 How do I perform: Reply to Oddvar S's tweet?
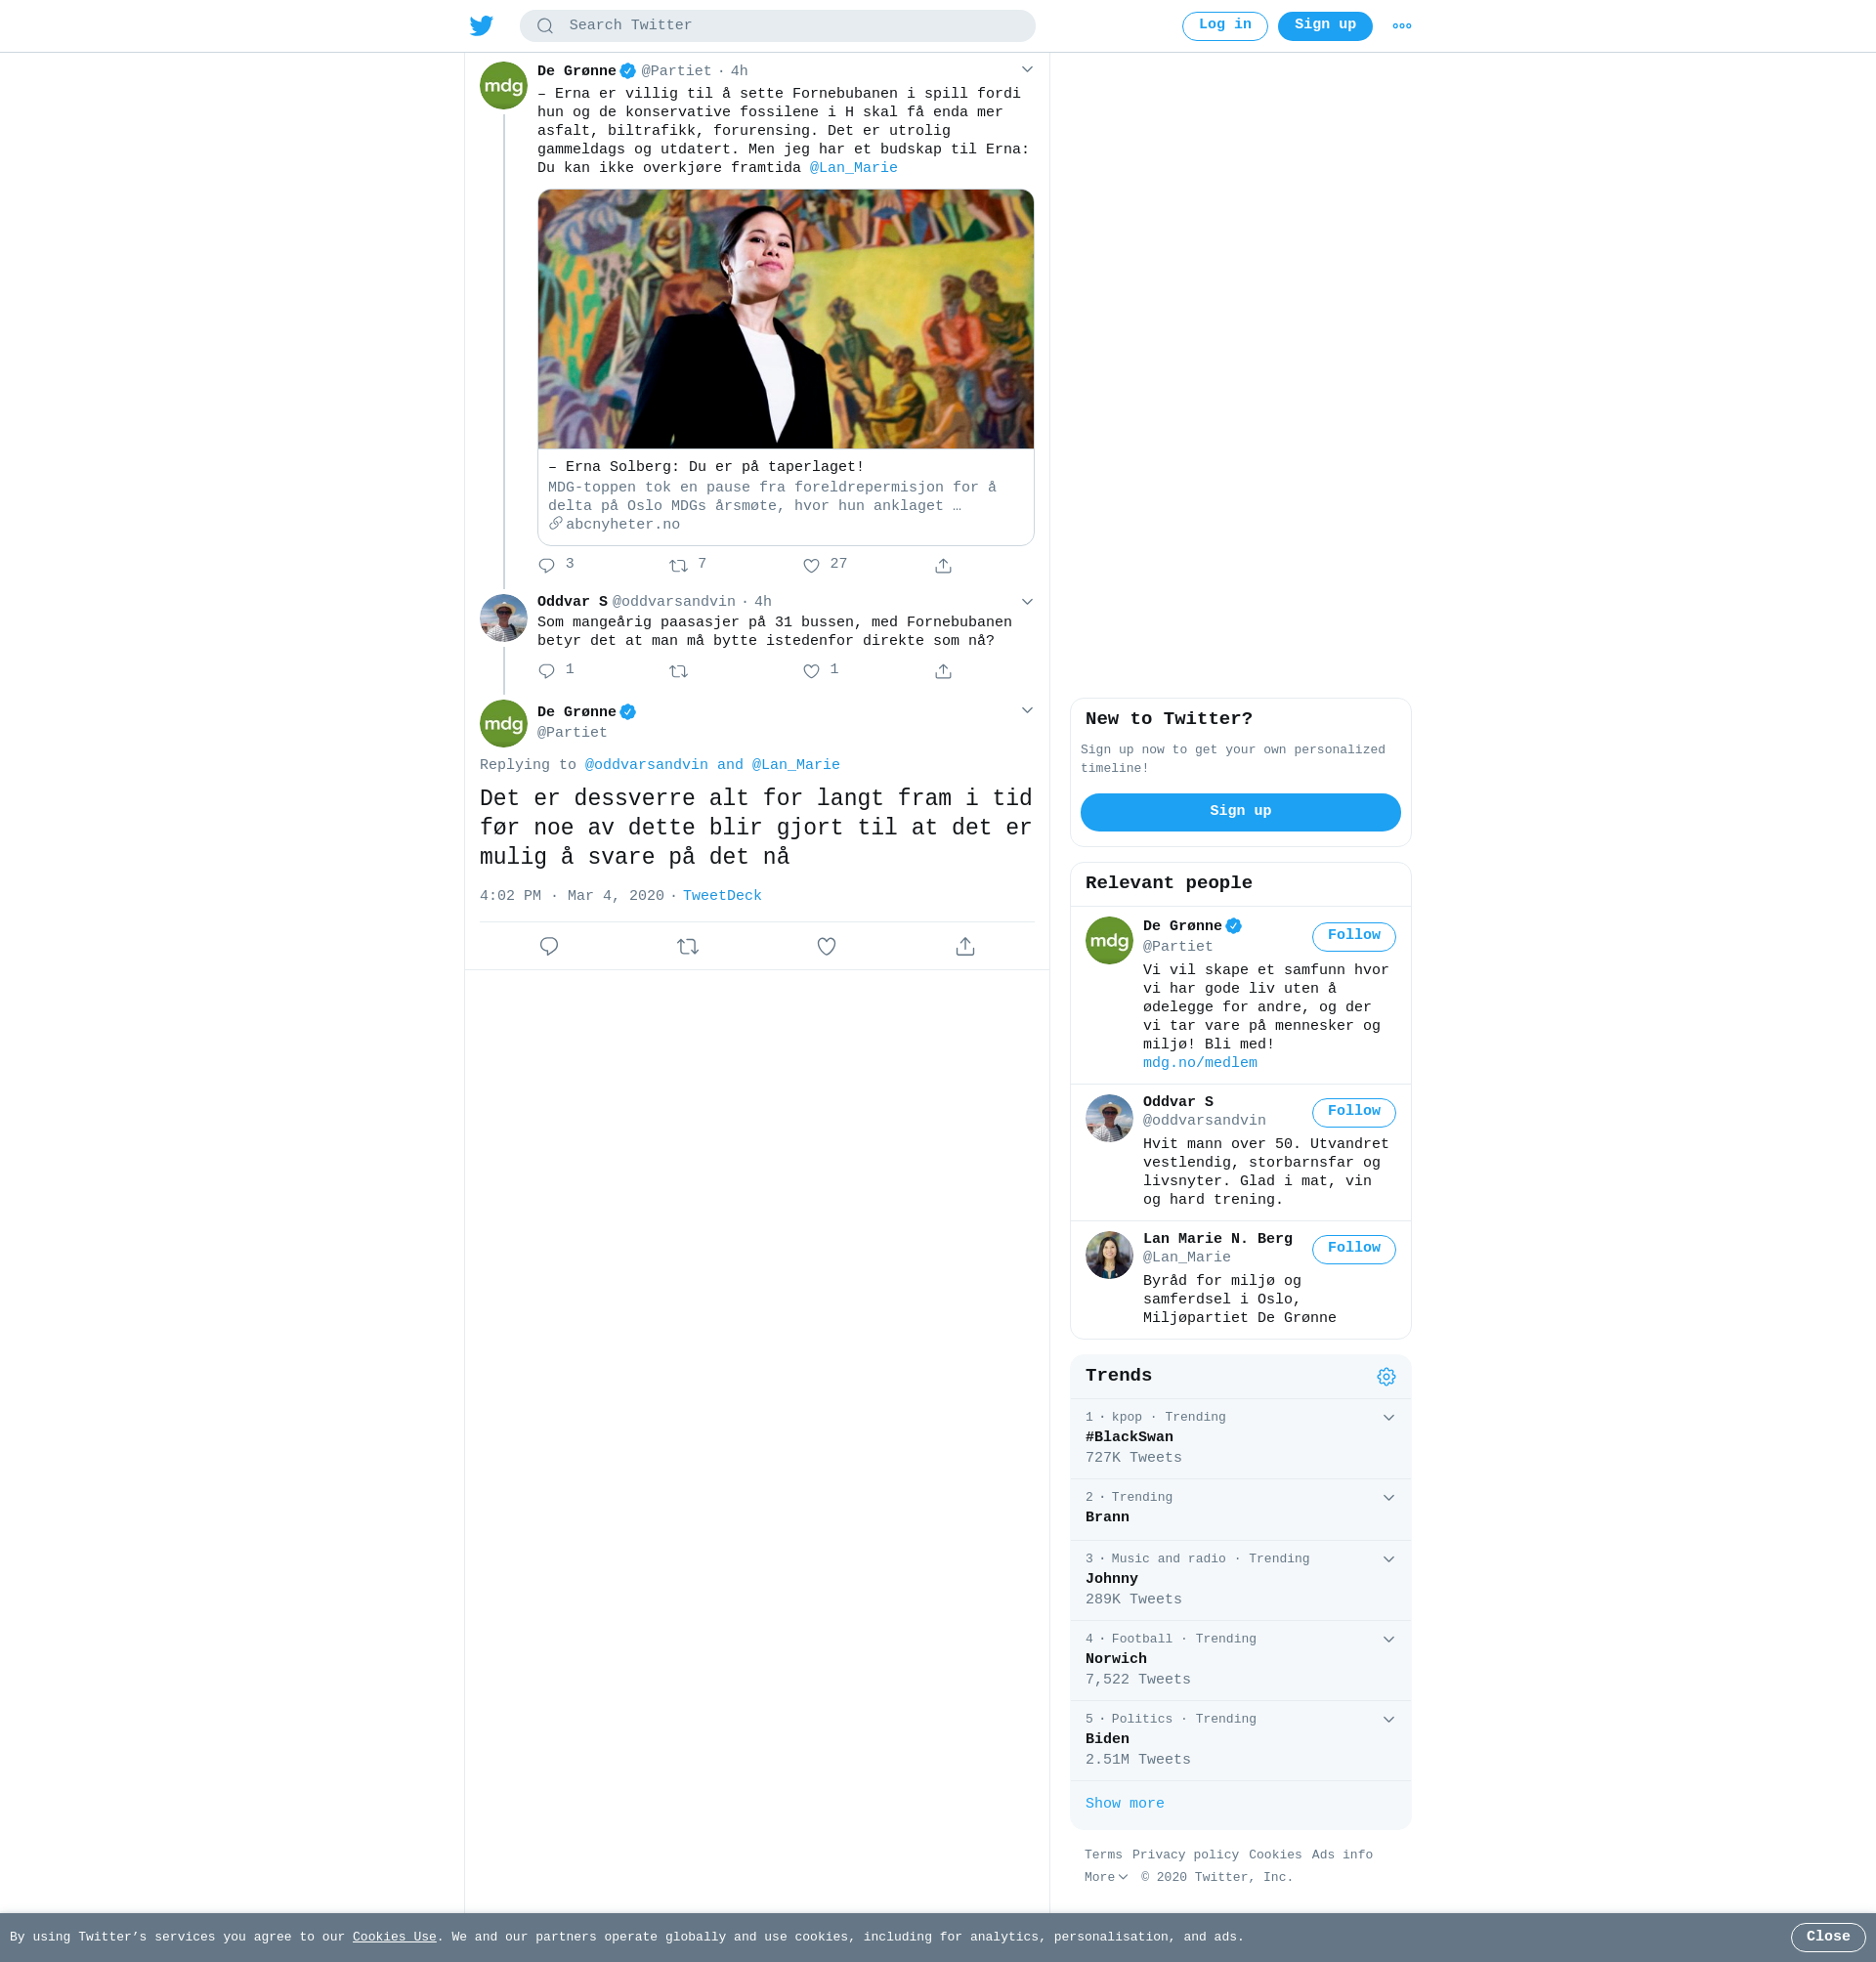tap(546, 671)
